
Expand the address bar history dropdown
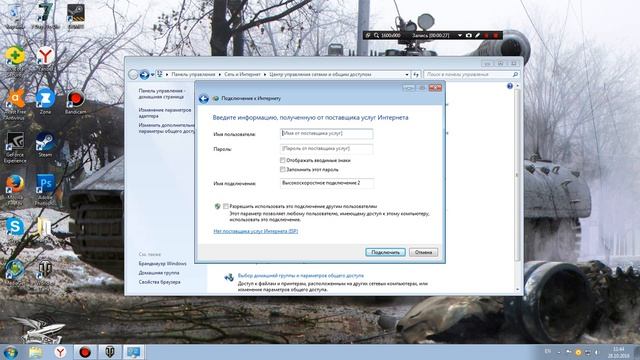[407, 75]
